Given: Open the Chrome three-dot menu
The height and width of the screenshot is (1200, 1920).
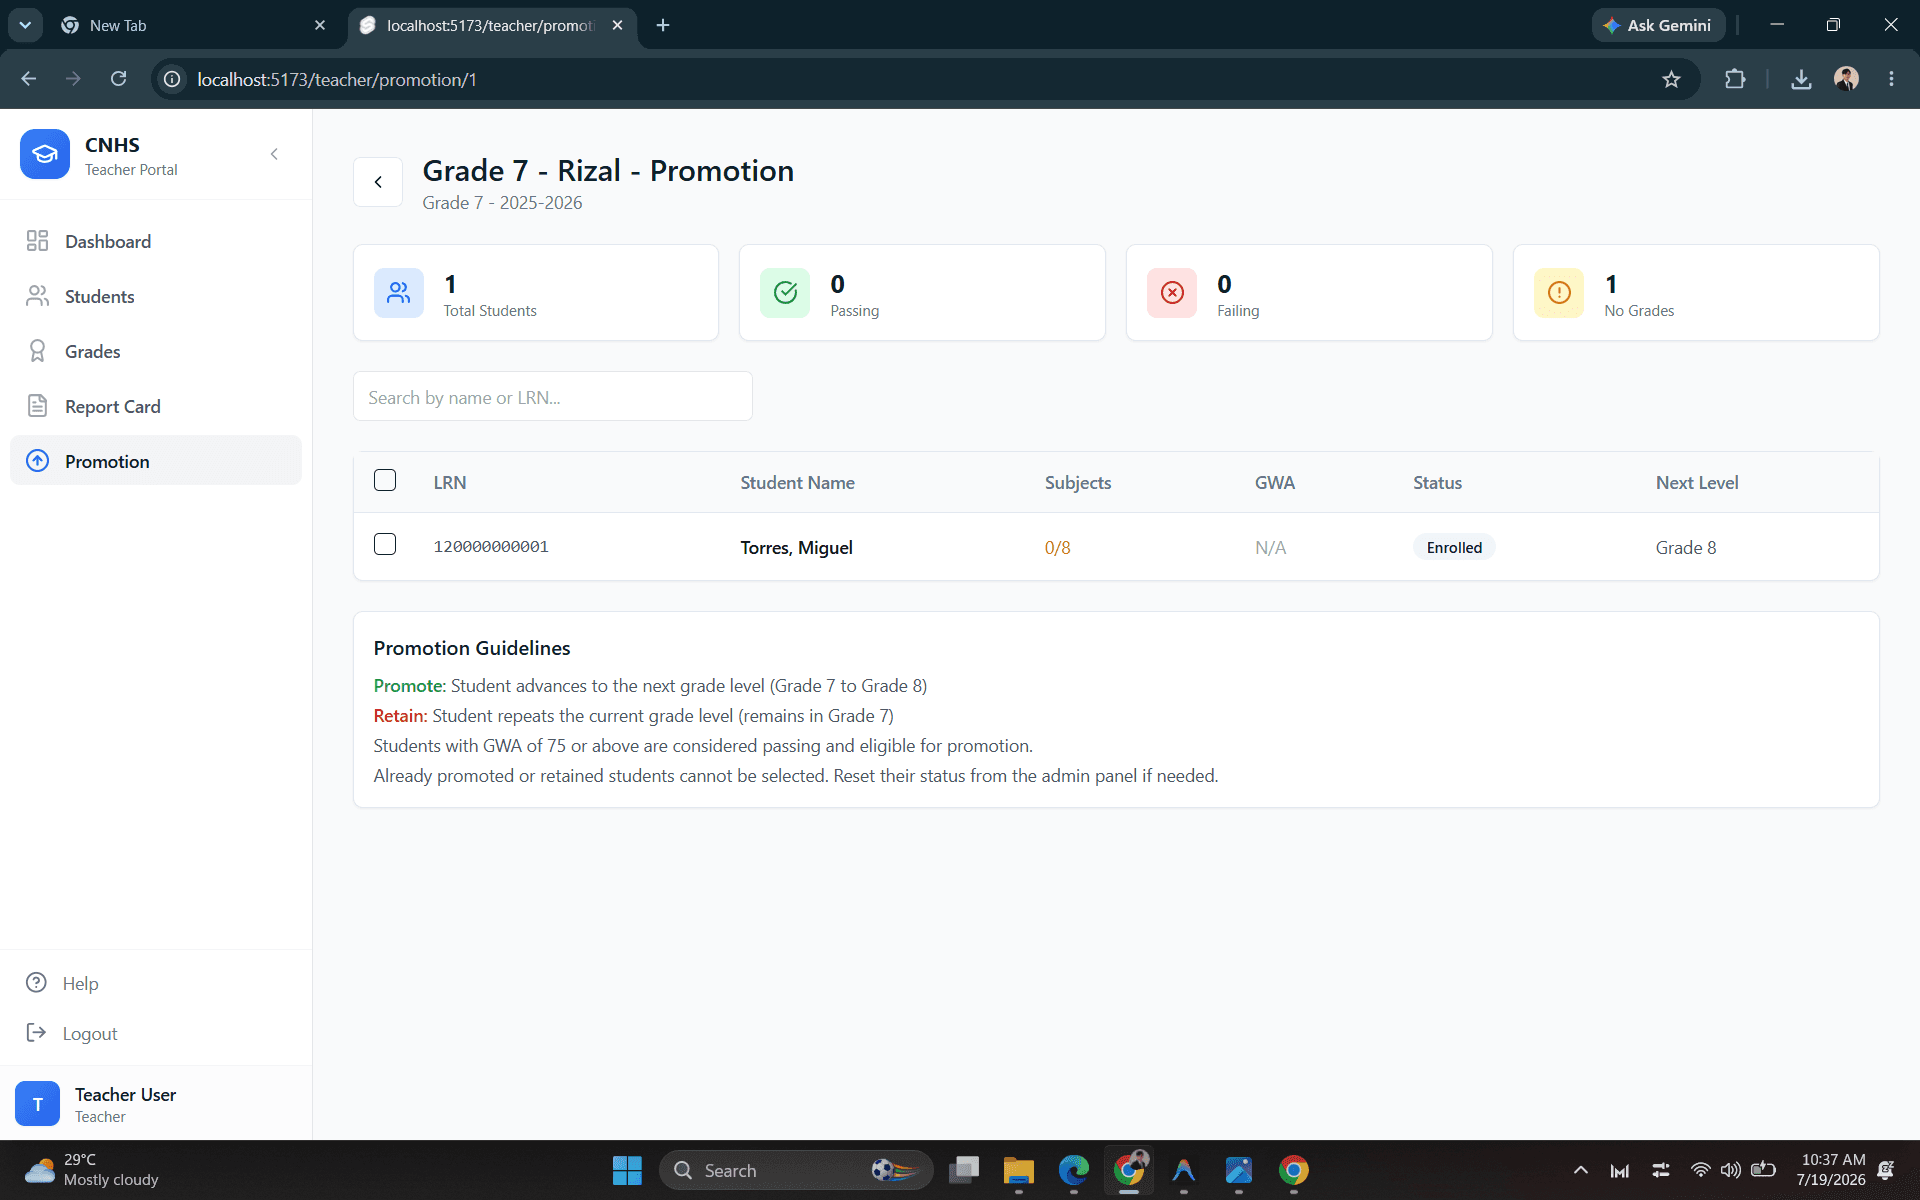Looking at the screenshot, I should point(1891,79).
